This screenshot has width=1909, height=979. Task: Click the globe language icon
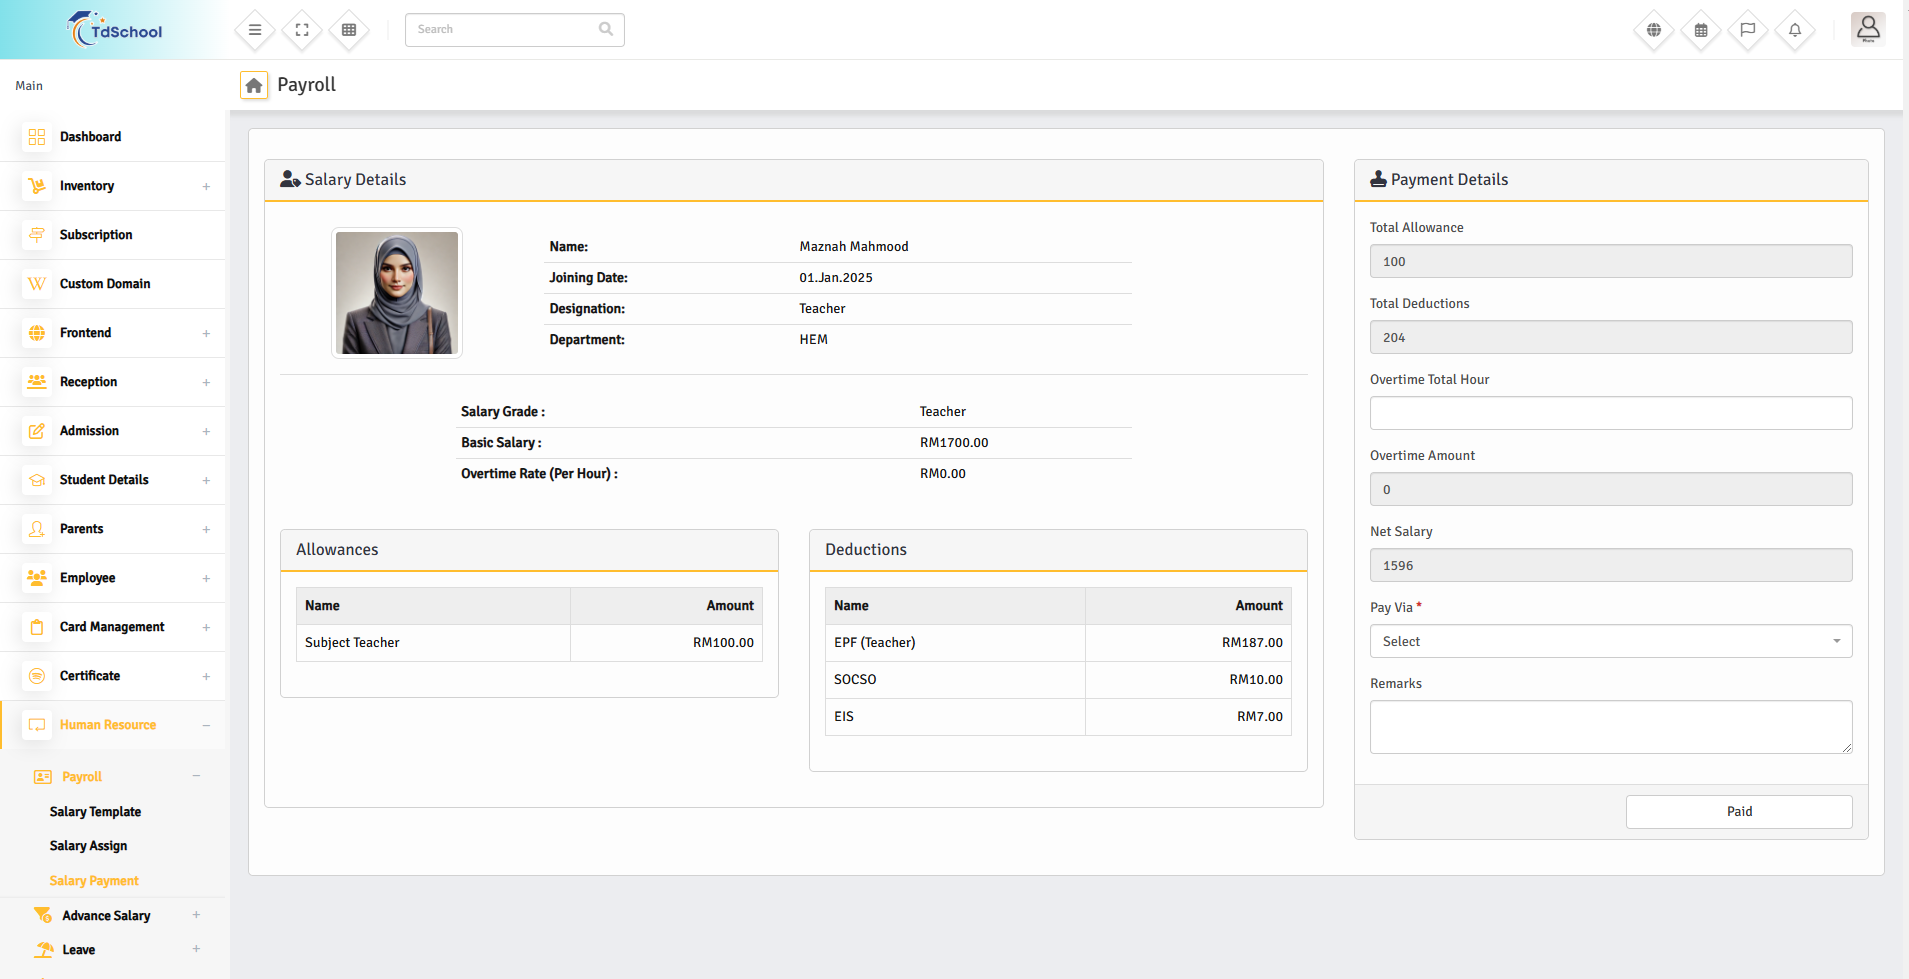[x=1654, y=30]
